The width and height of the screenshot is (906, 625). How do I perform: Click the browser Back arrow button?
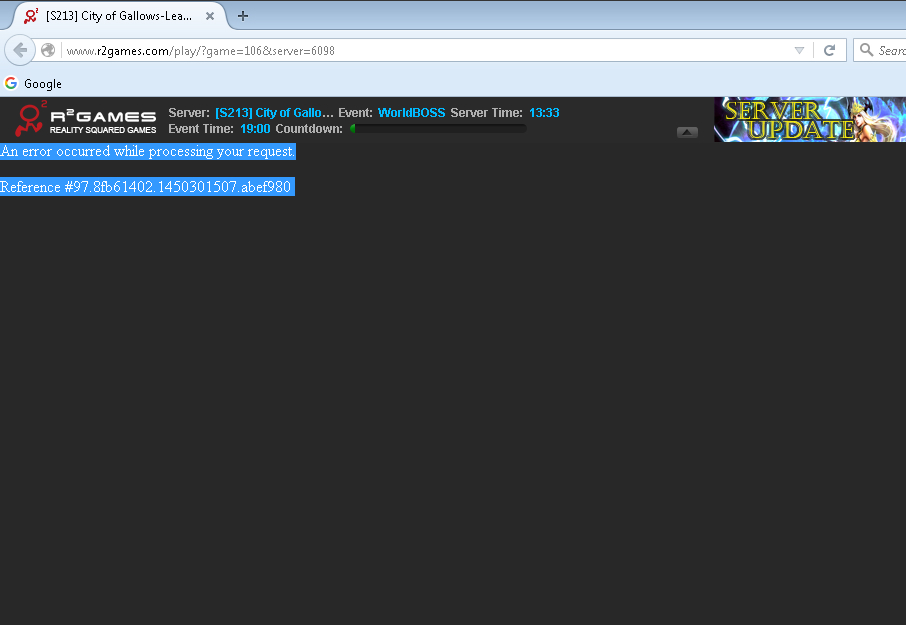(x=20, y=50)
